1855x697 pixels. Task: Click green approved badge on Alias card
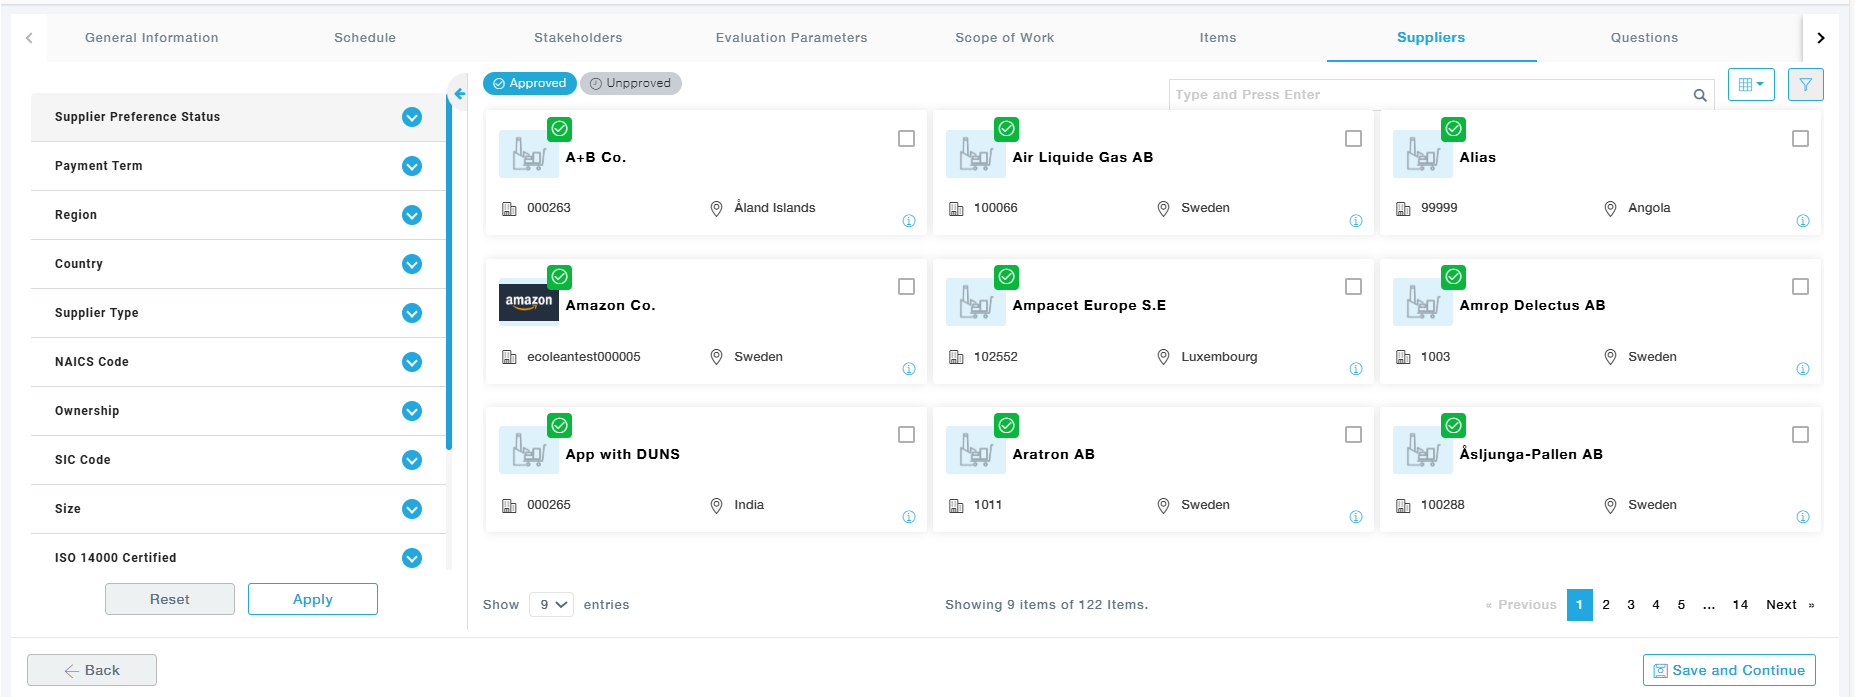[x=1453, y=129]
